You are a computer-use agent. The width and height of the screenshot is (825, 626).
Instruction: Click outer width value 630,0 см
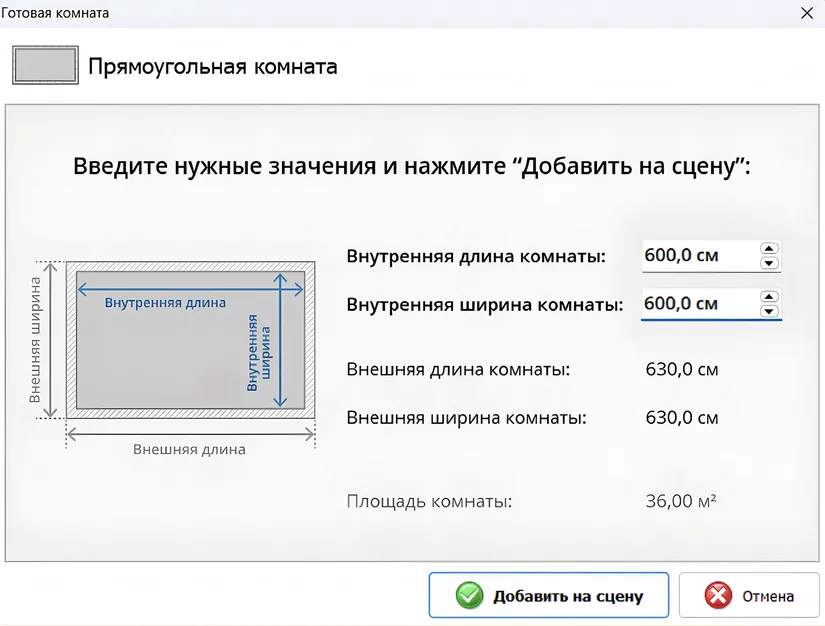[x=682, y=418]
